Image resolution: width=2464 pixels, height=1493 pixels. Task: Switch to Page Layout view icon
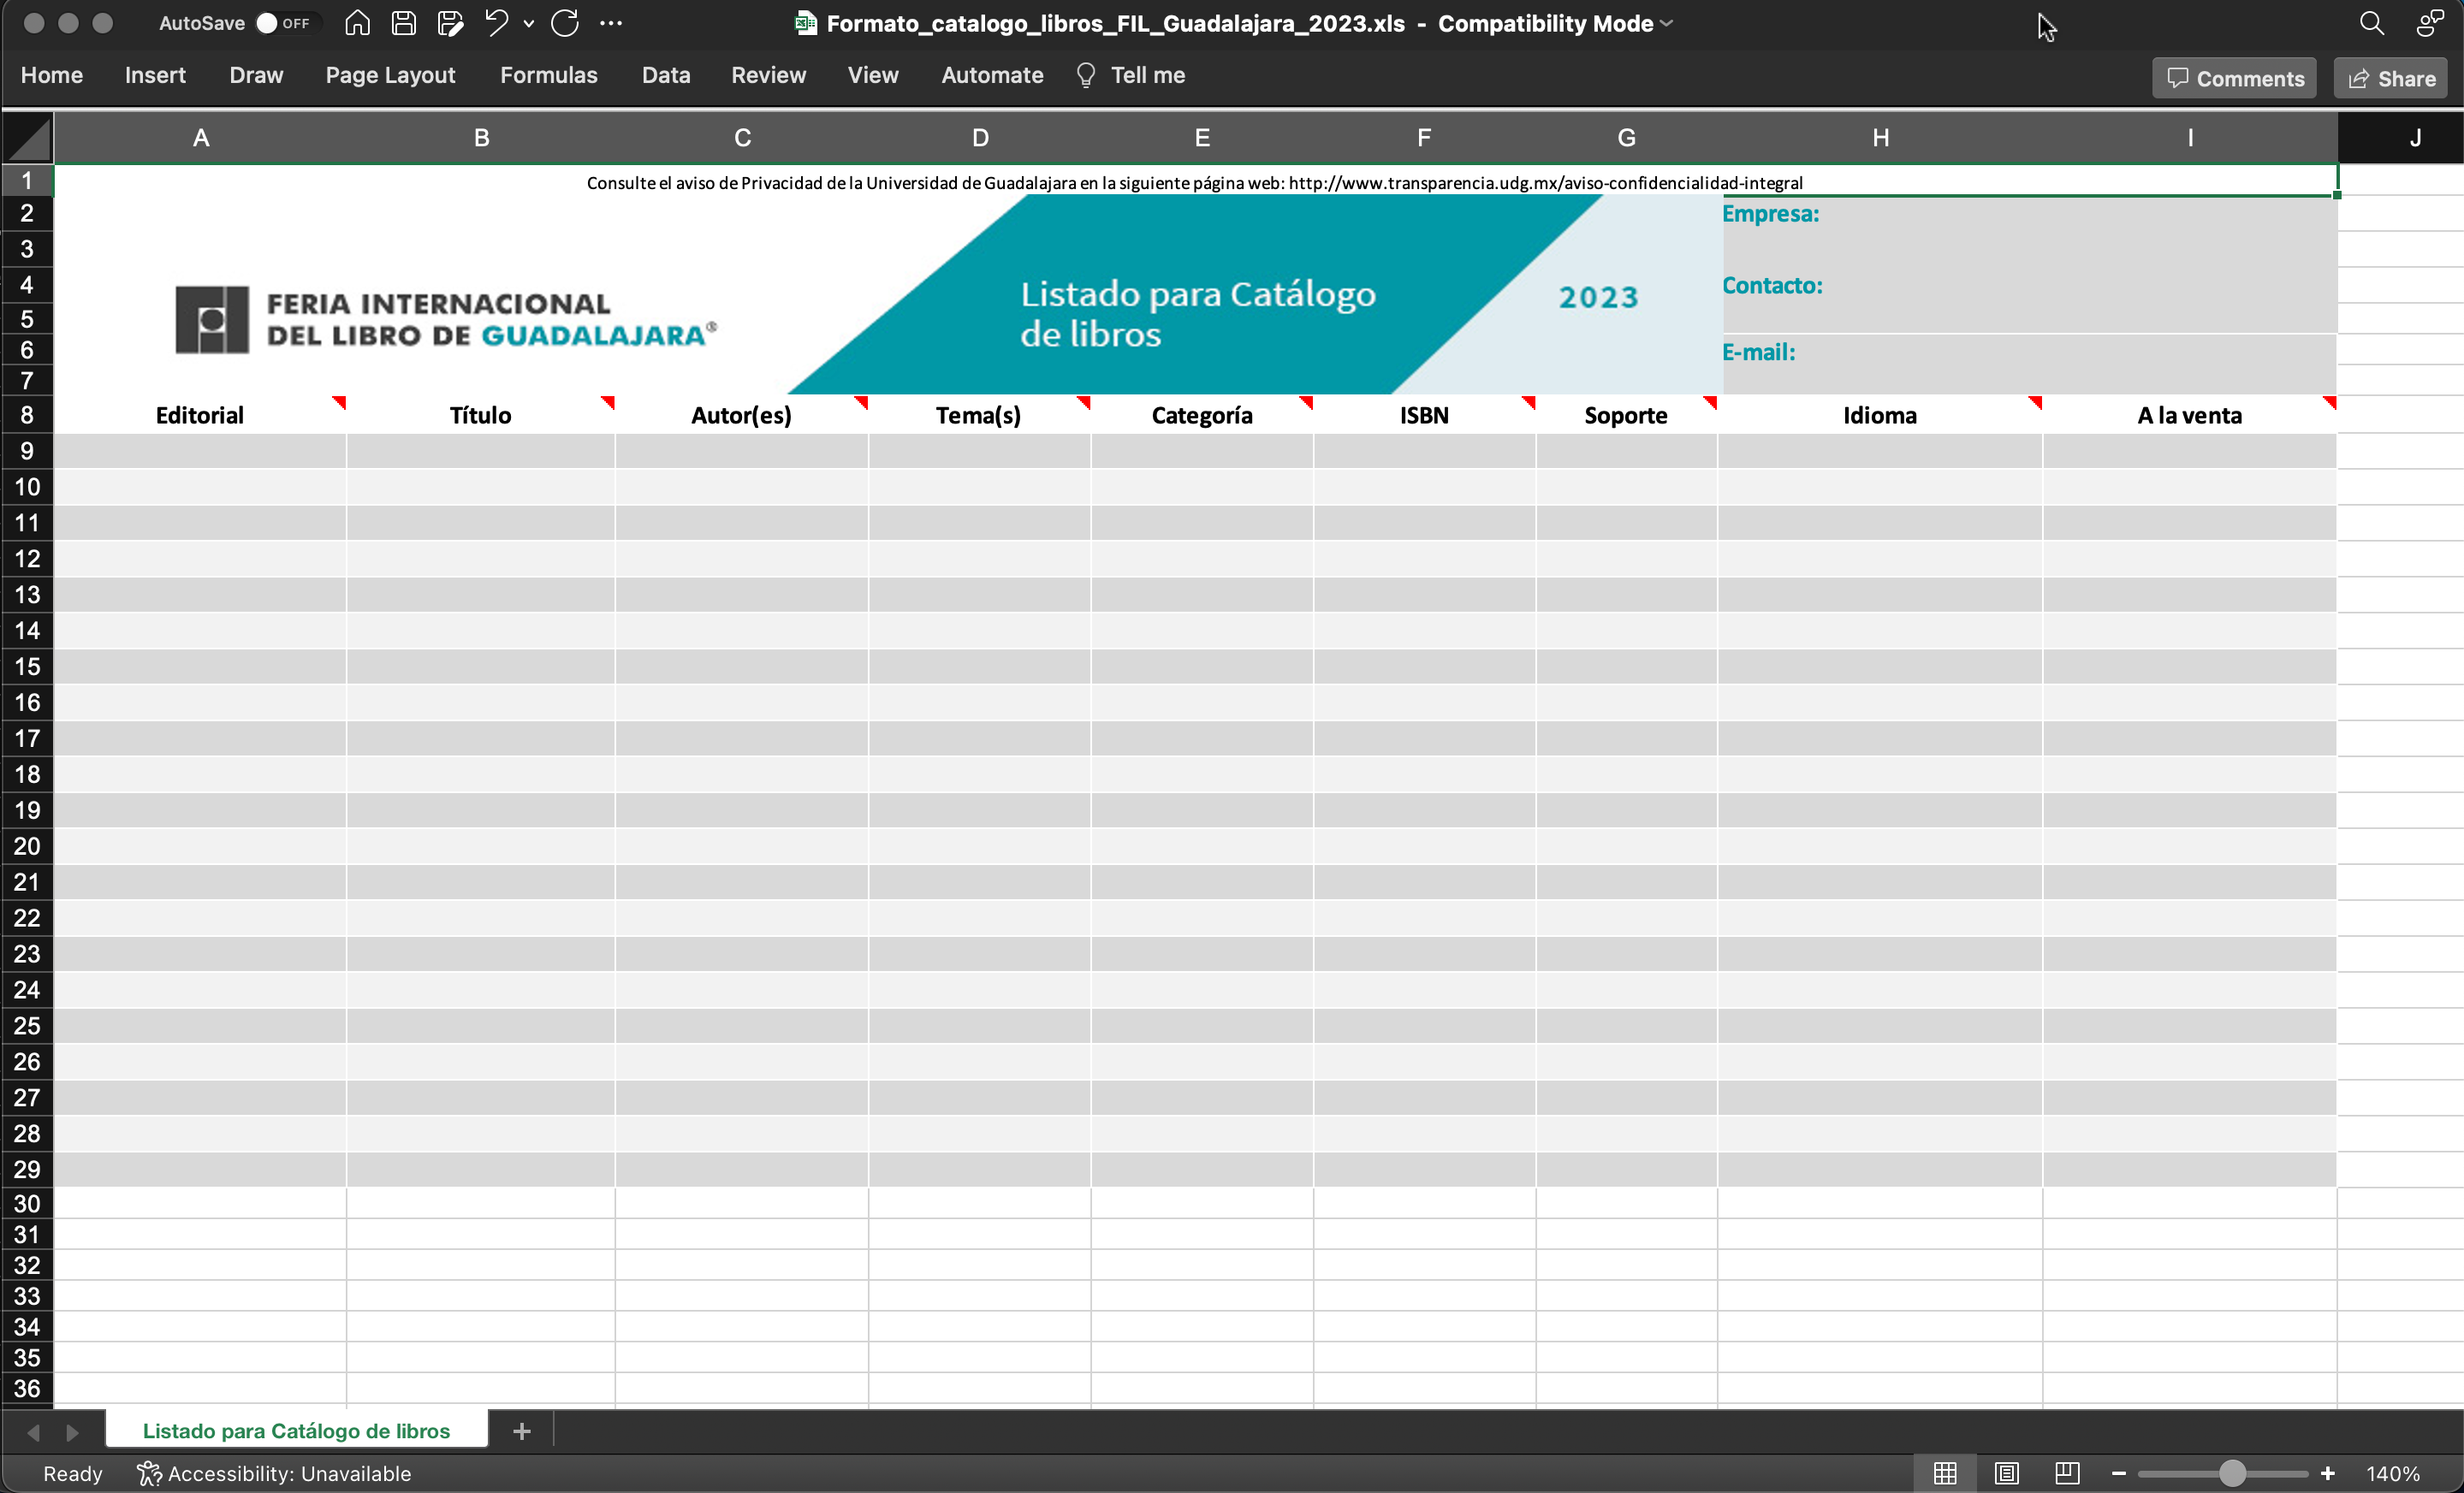2006,1474
